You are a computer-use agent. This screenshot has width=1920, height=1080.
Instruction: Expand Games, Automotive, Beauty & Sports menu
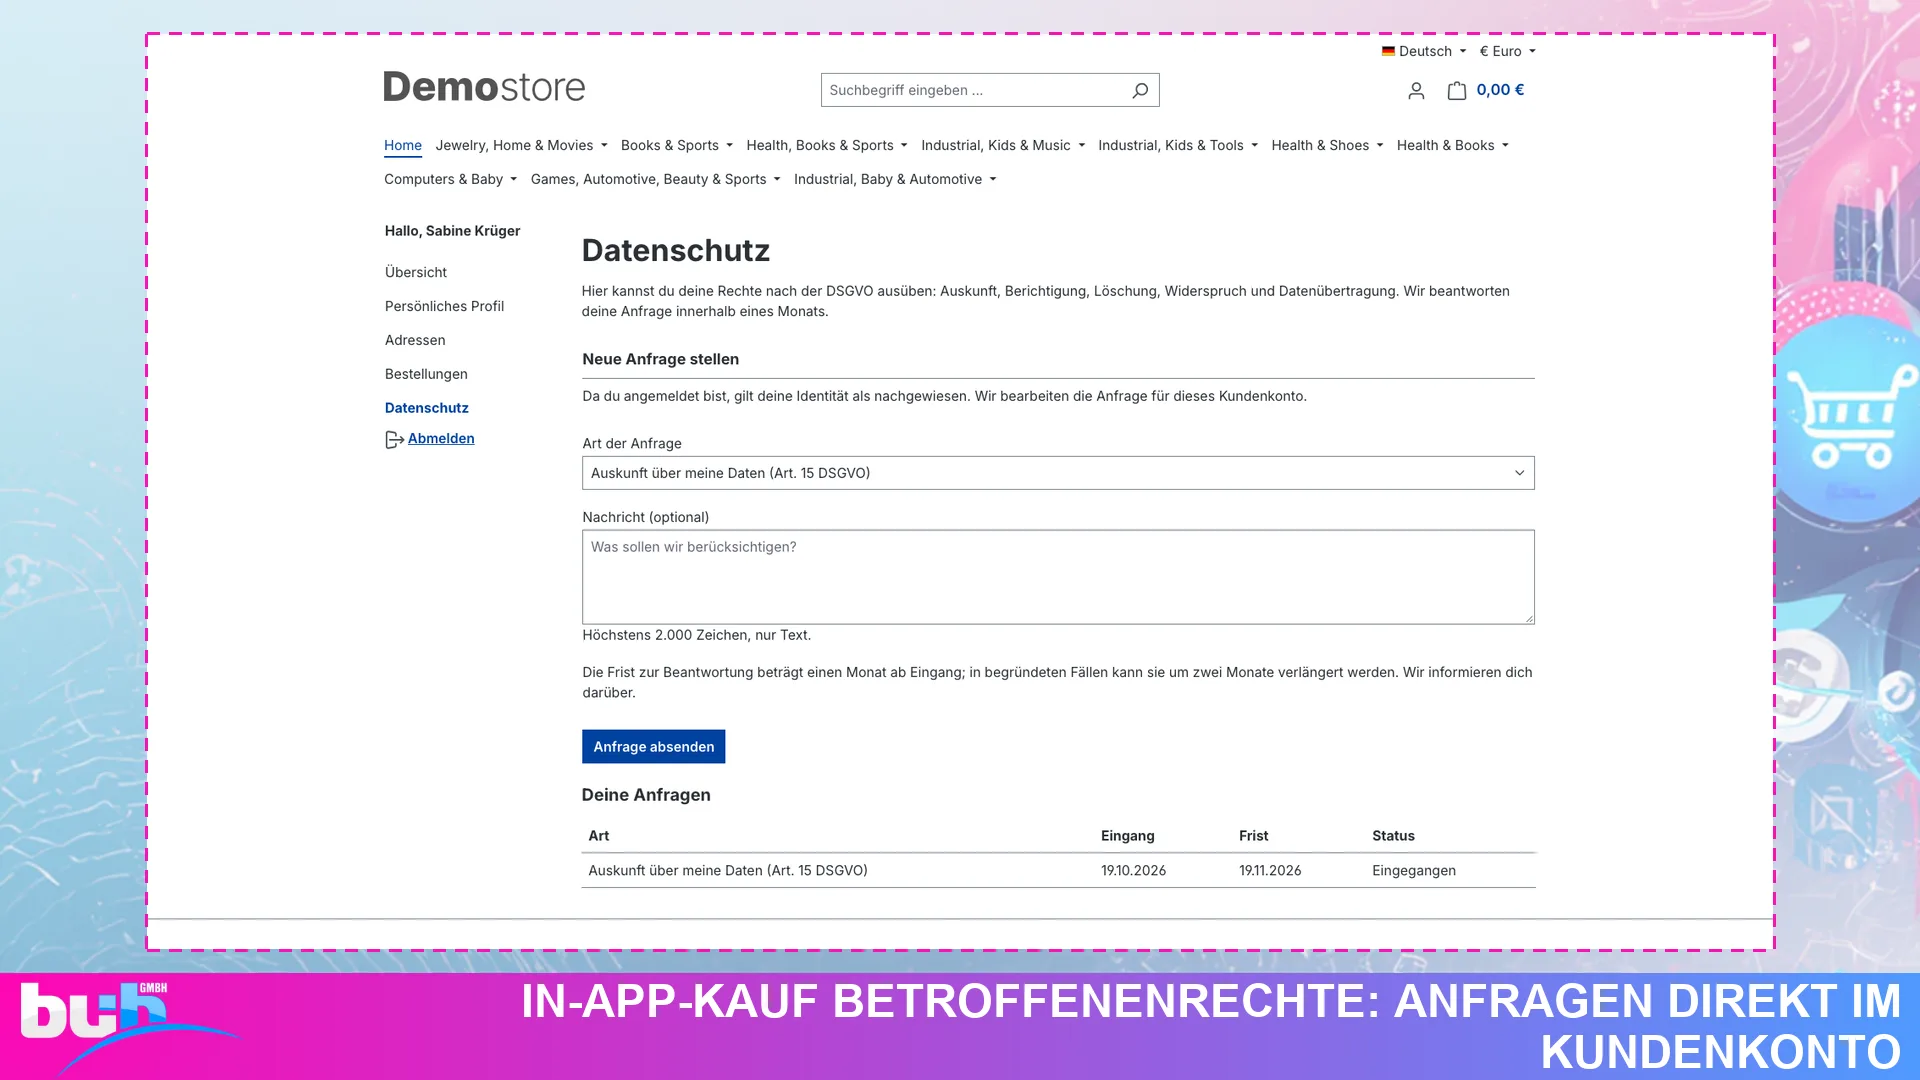click(655, 179)
